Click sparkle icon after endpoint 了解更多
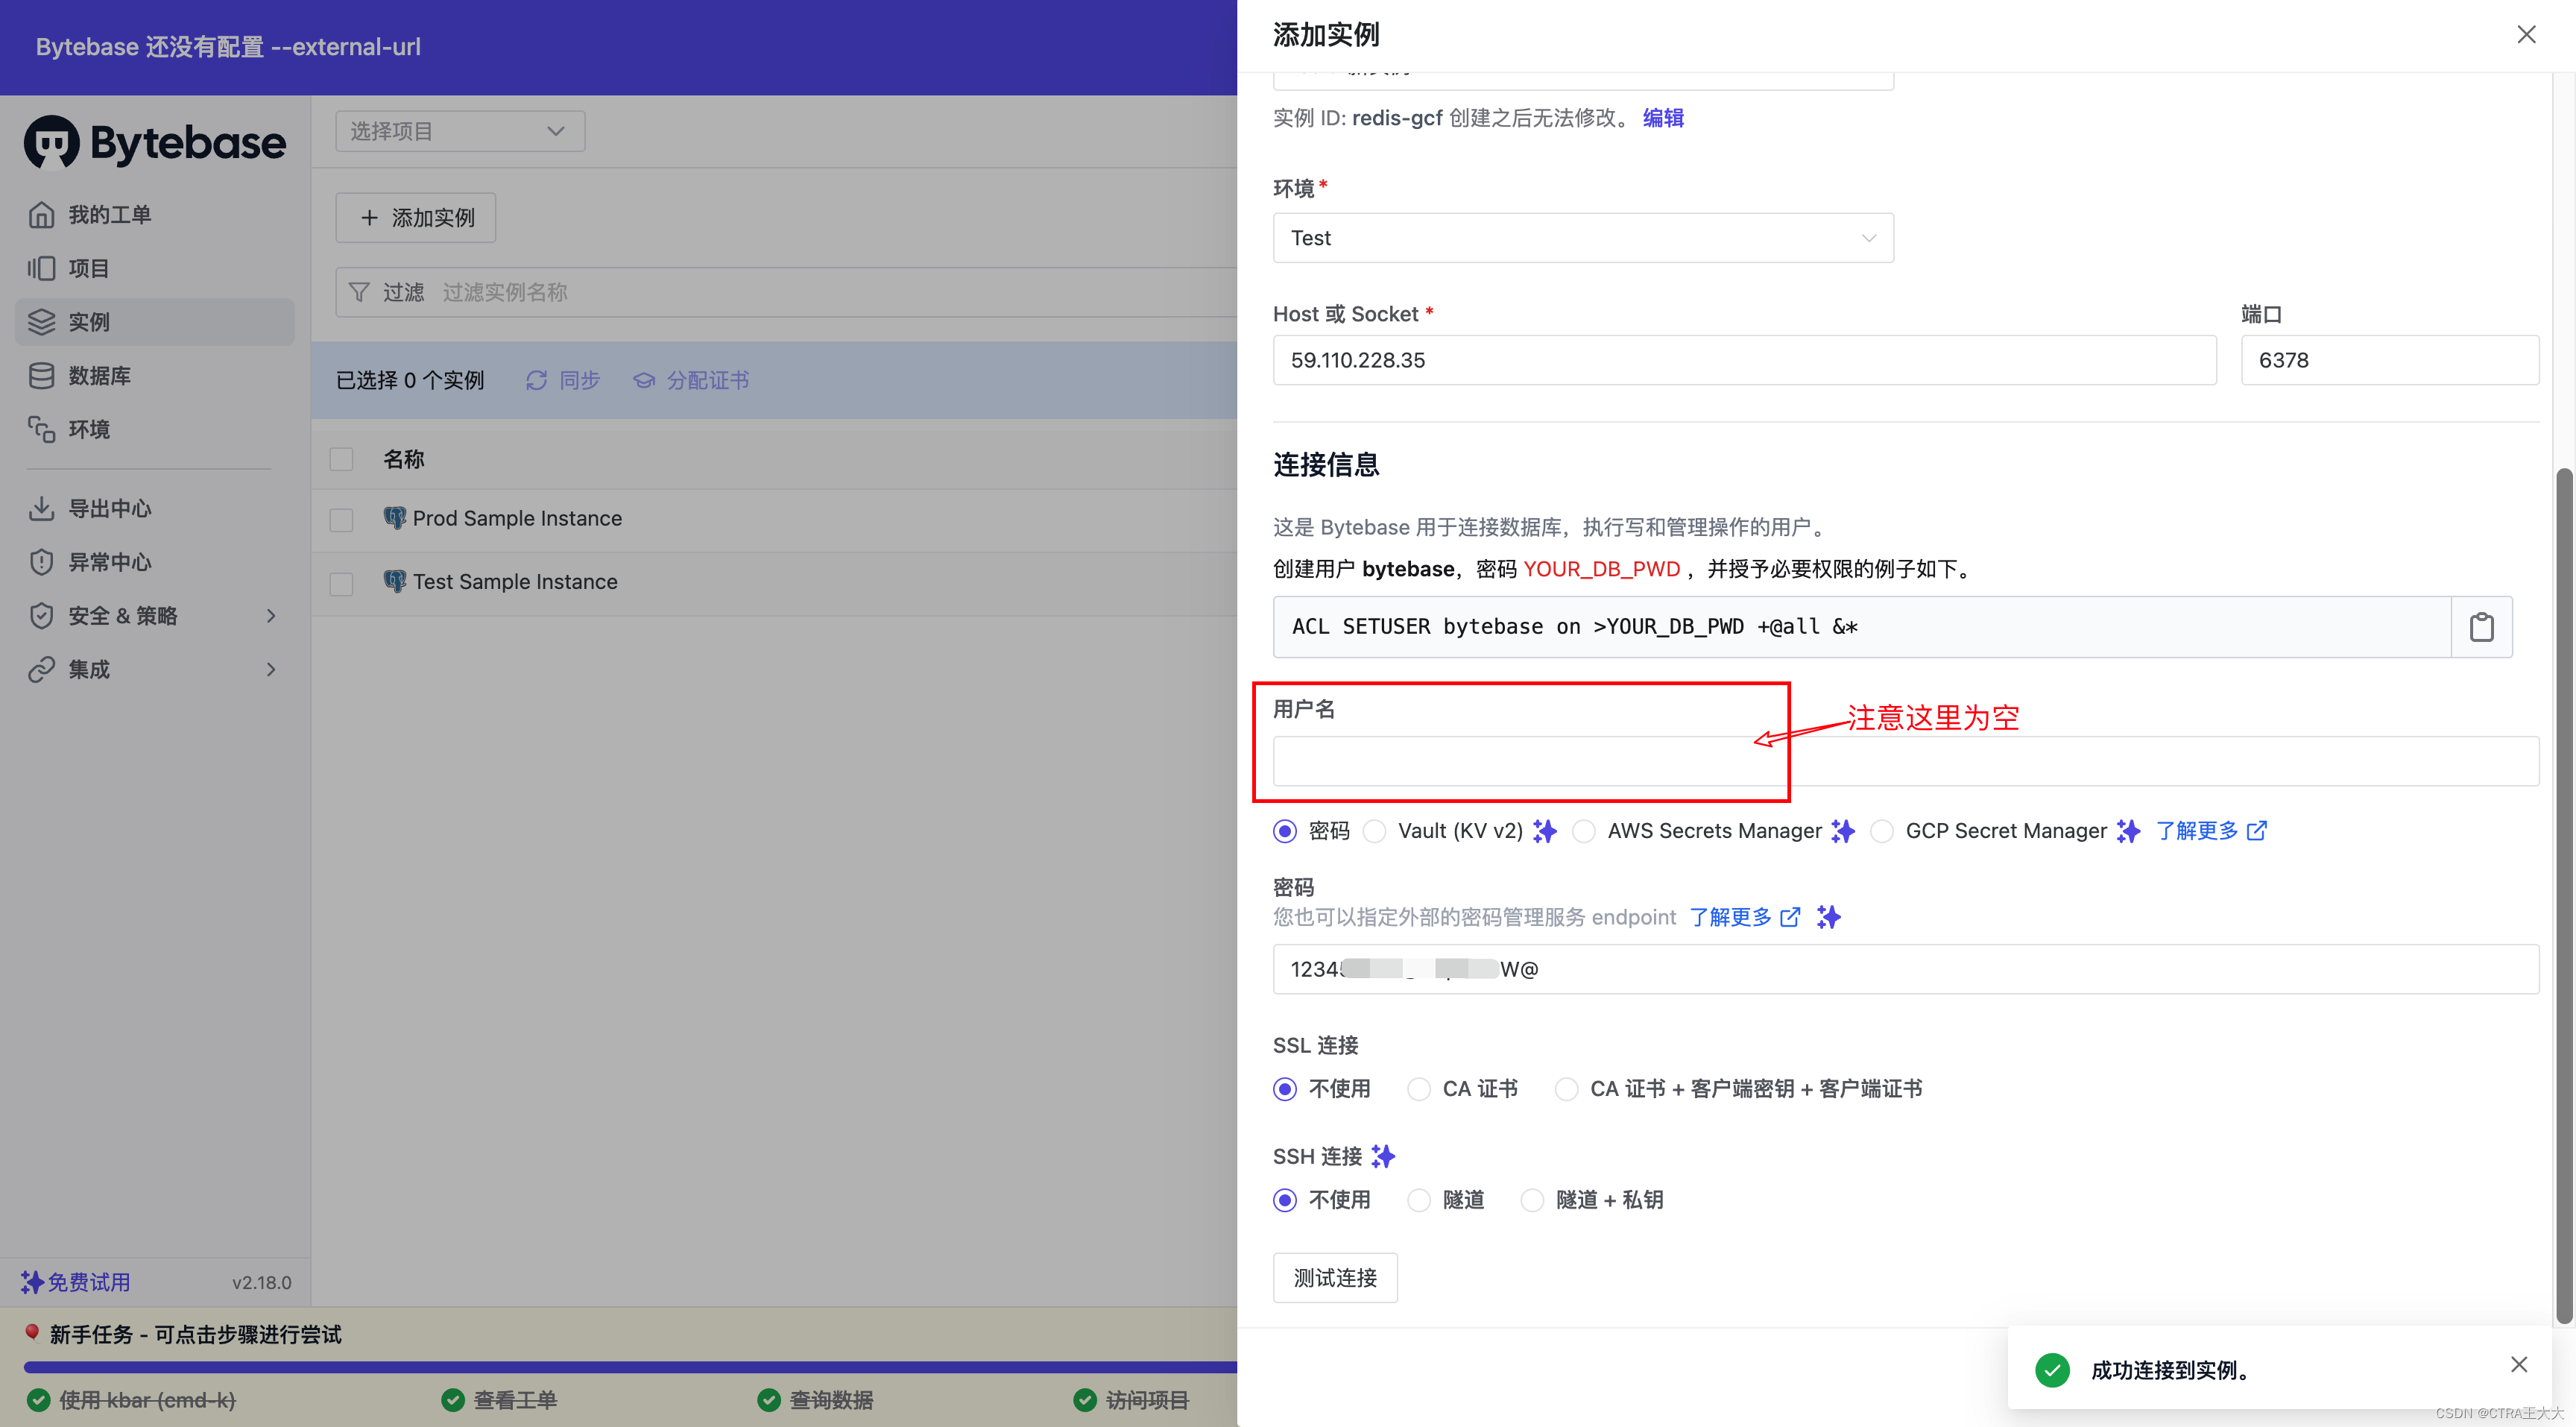 (1829, 917)
